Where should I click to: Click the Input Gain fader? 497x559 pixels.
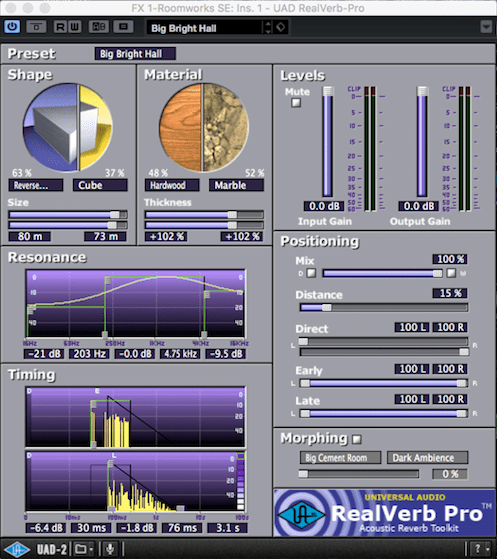328,142
